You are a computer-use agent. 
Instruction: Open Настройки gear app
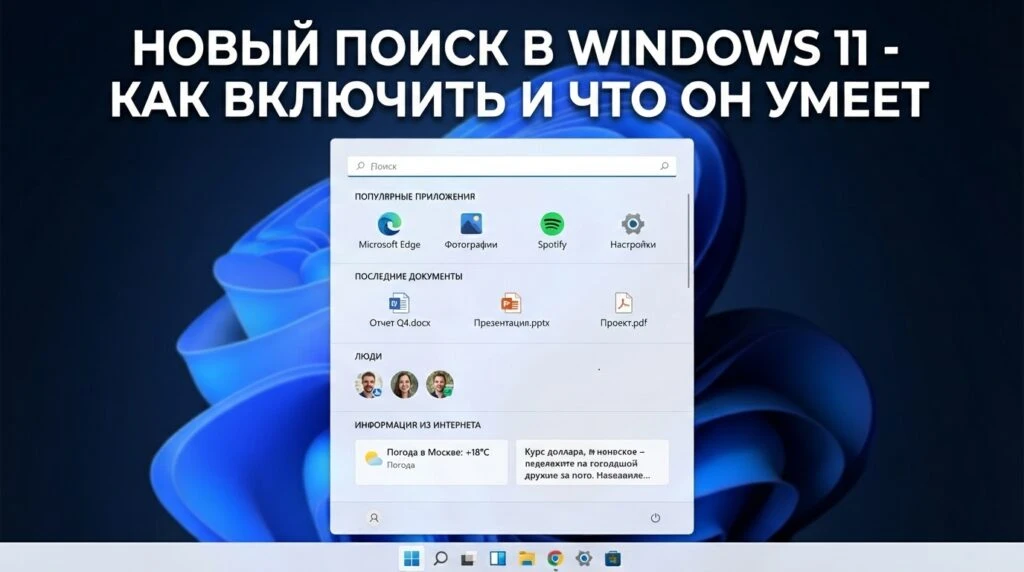[x=633, y=230]
